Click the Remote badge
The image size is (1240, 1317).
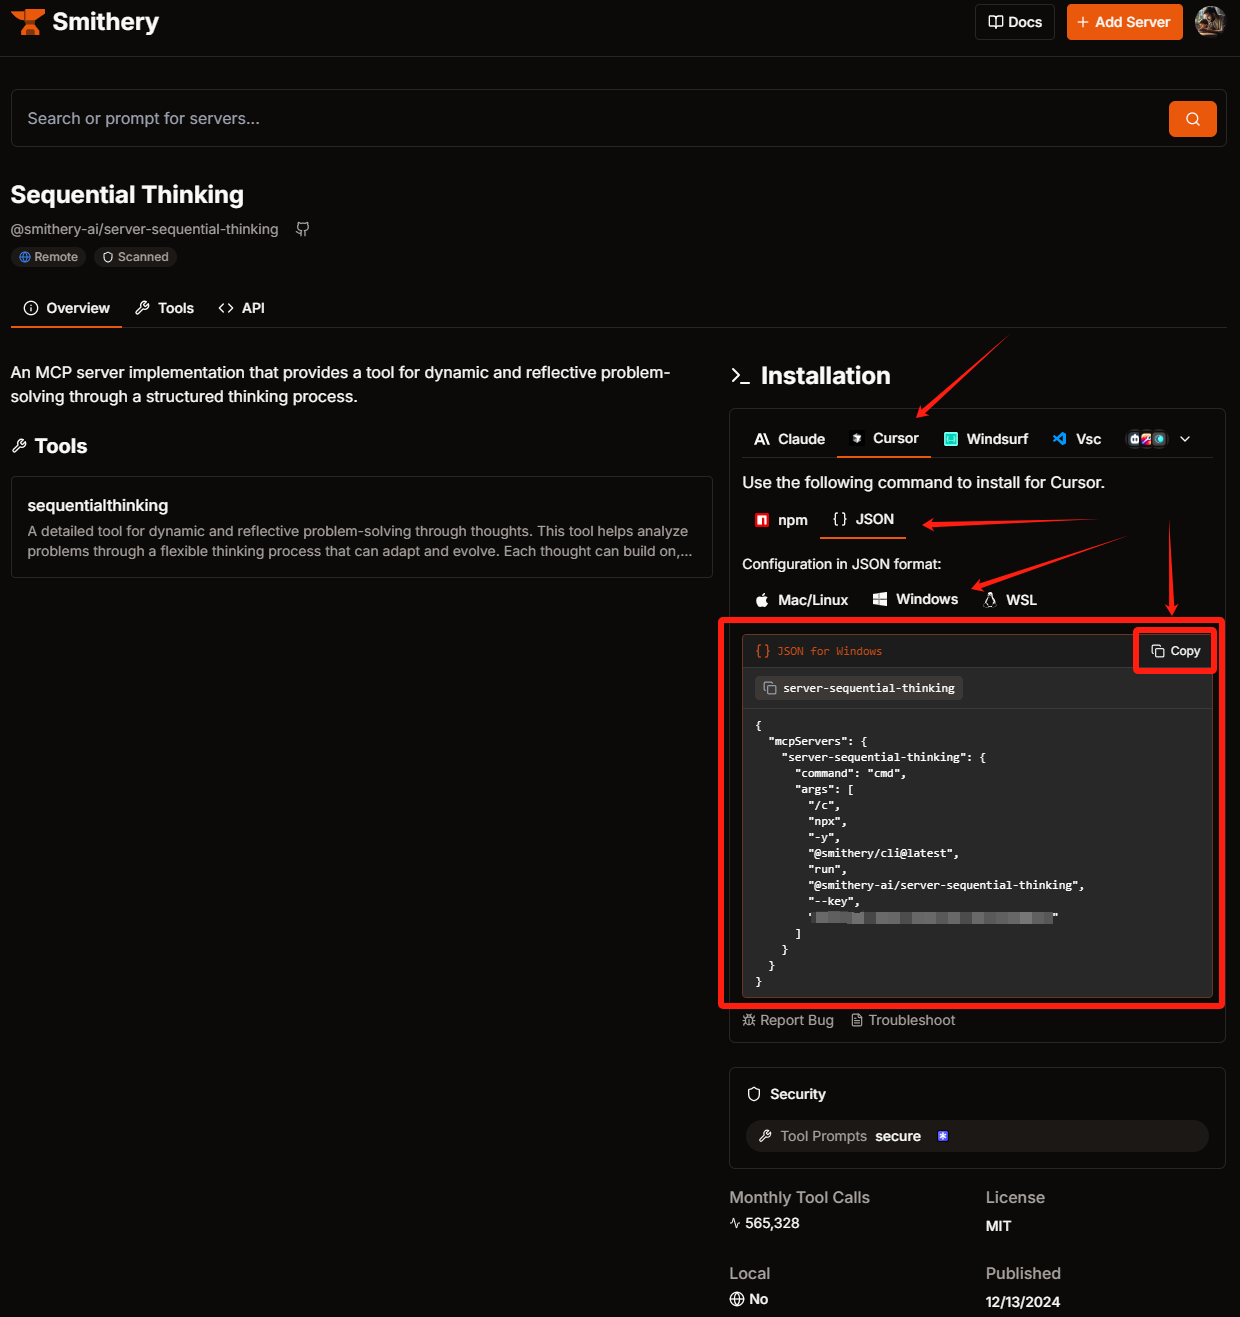[48, 257]
